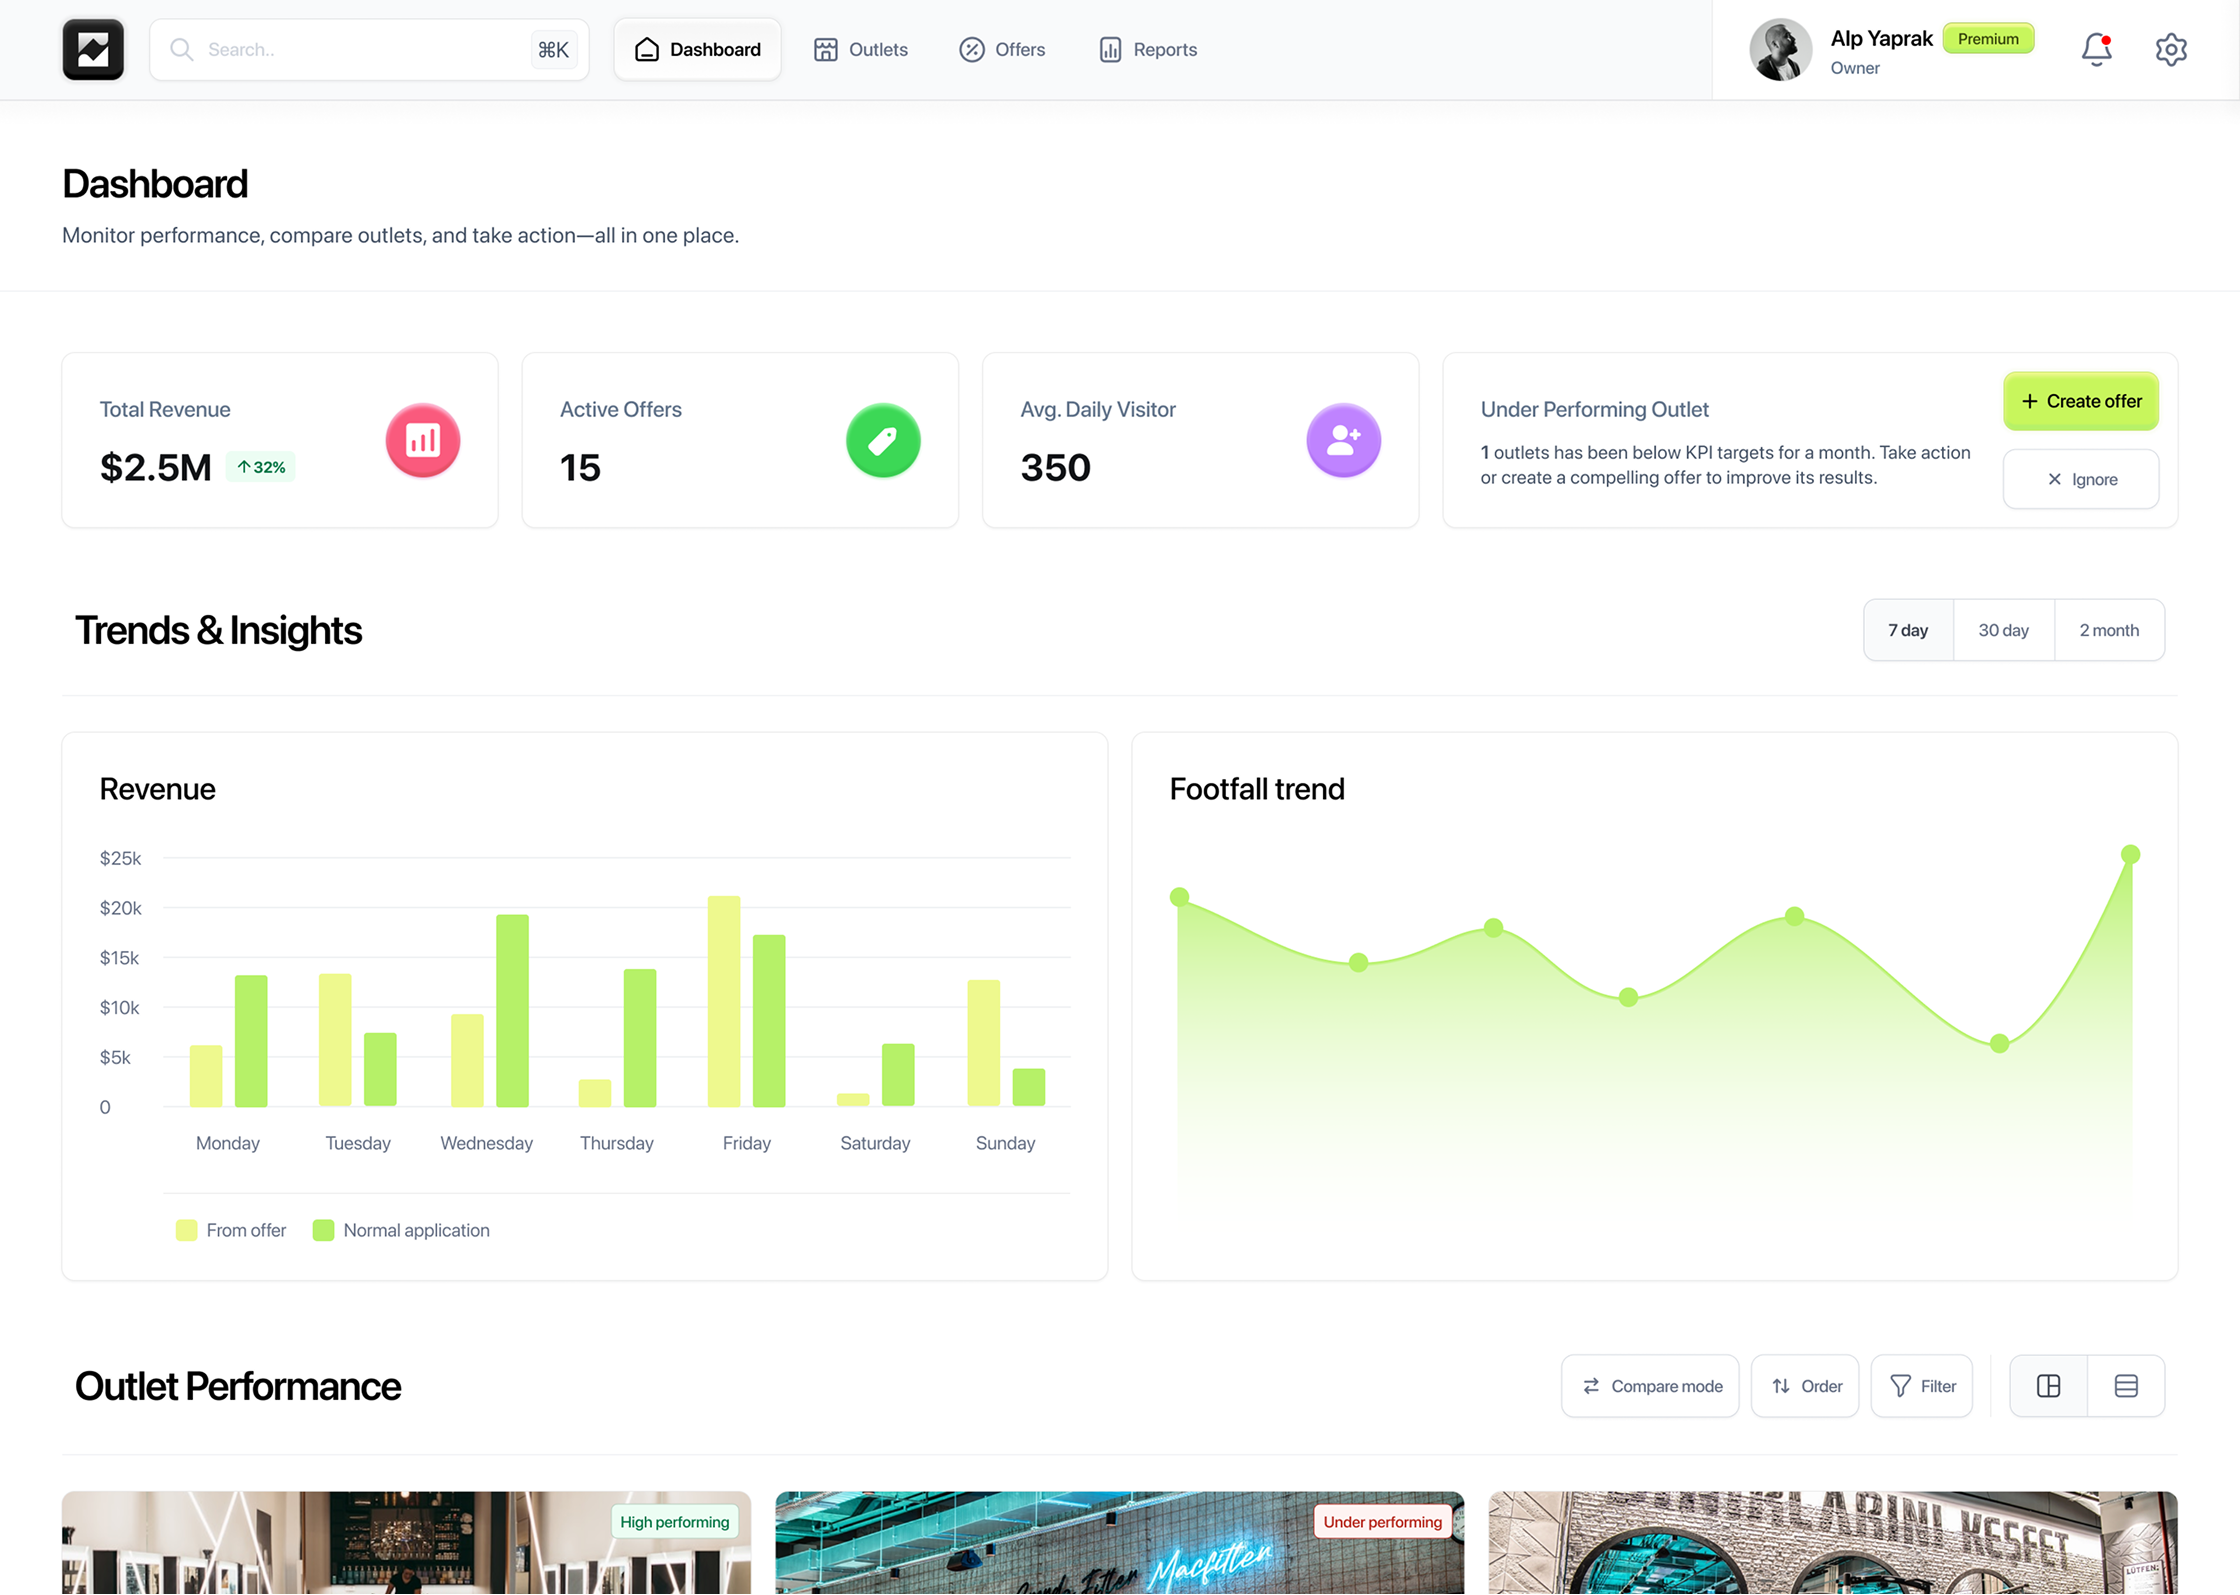
Task: Click the Active Offers tag icon
Action: pyautogui.click(x=883, y=440)
